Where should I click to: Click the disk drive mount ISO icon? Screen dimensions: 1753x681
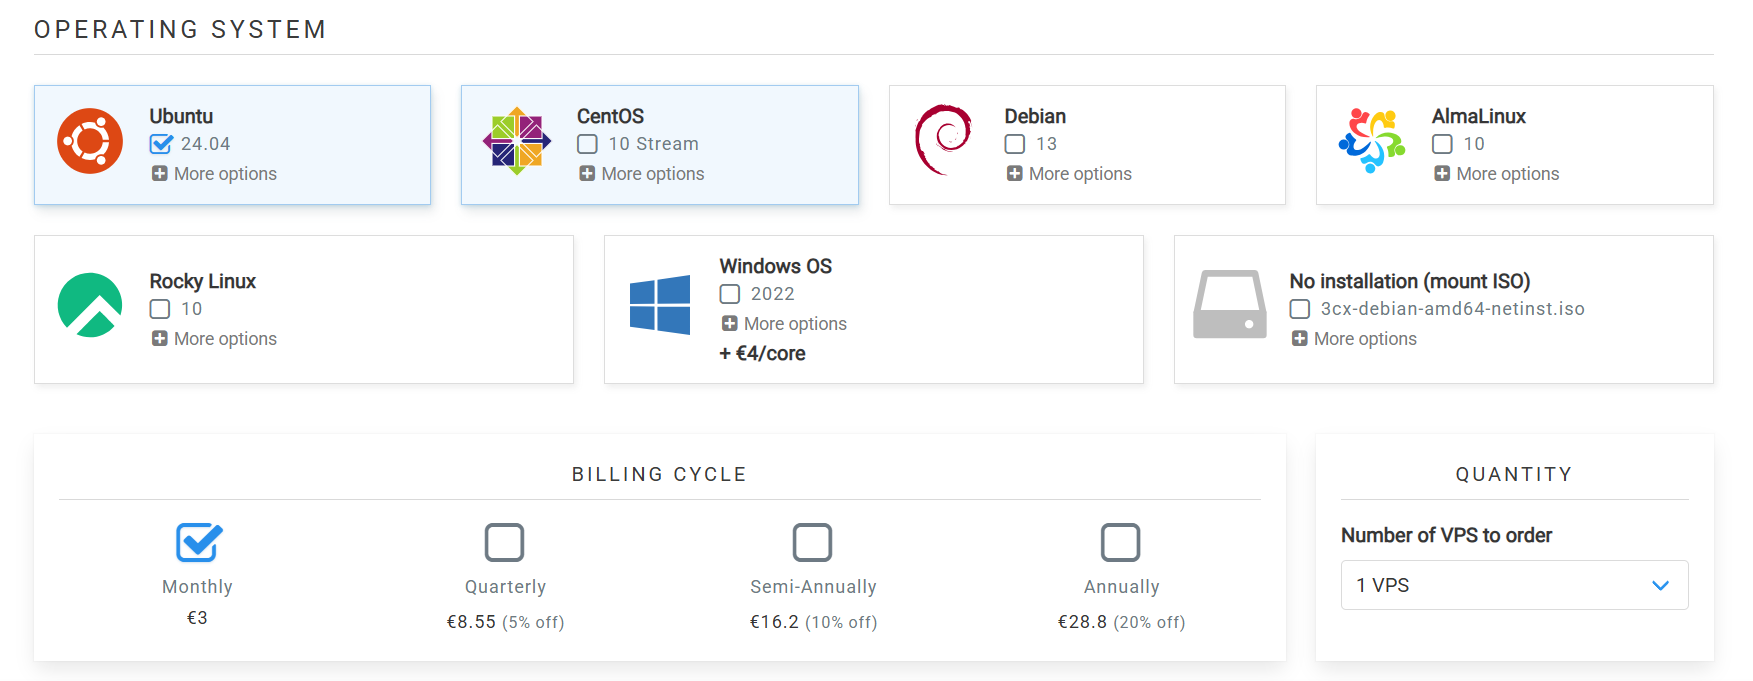point(1230,304)
